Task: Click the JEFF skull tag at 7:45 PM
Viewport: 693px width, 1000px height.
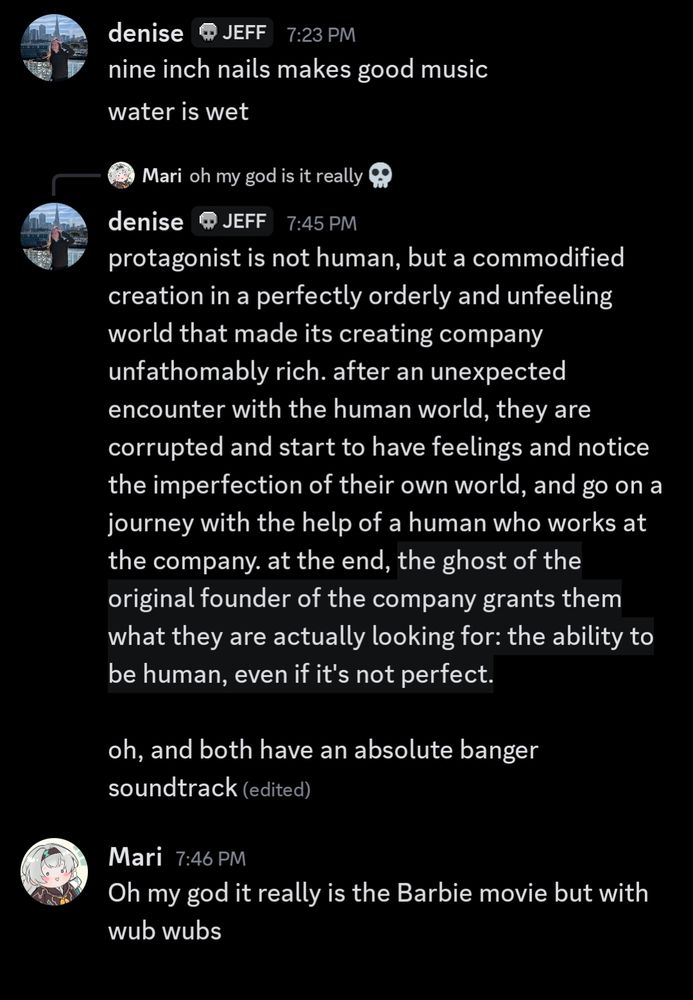Action: point(231,221)
